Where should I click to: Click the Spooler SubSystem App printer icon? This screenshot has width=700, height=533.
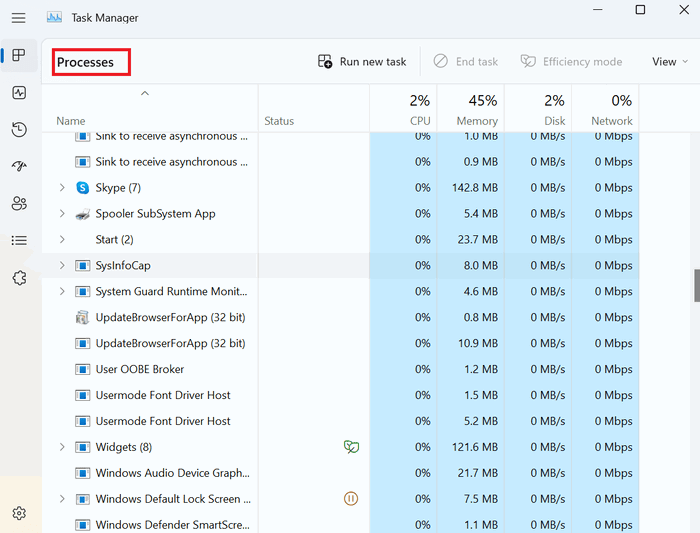pos(83,214)
